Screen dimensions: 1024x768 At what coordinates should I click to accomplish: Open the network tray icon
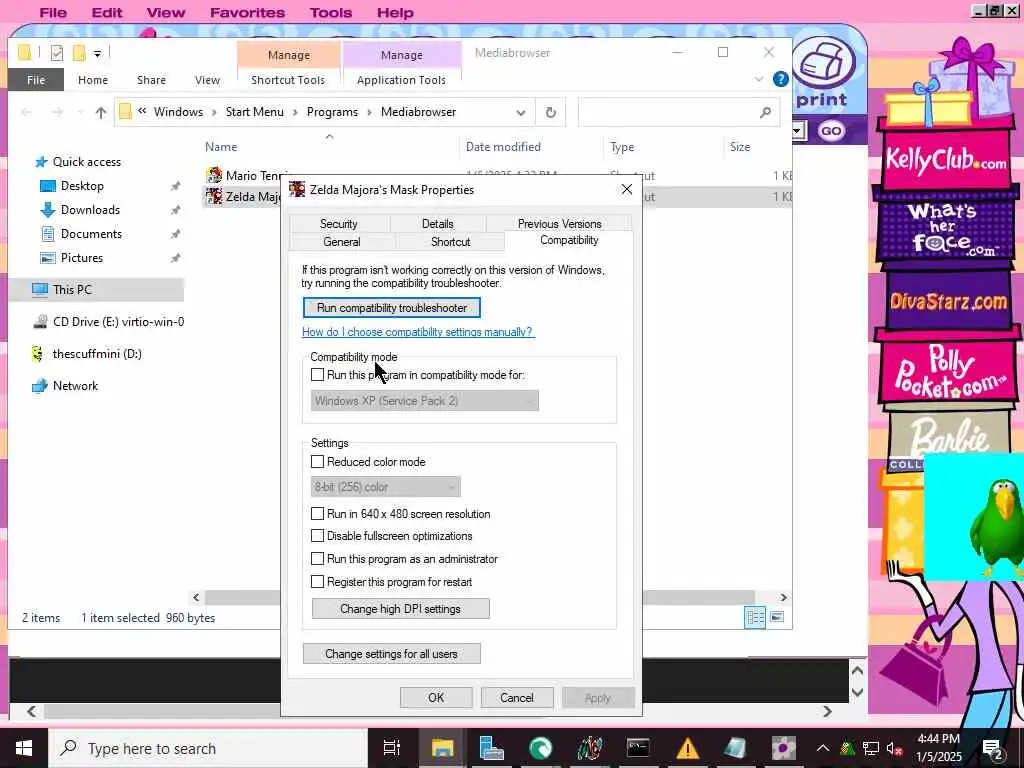coord(871,748)
